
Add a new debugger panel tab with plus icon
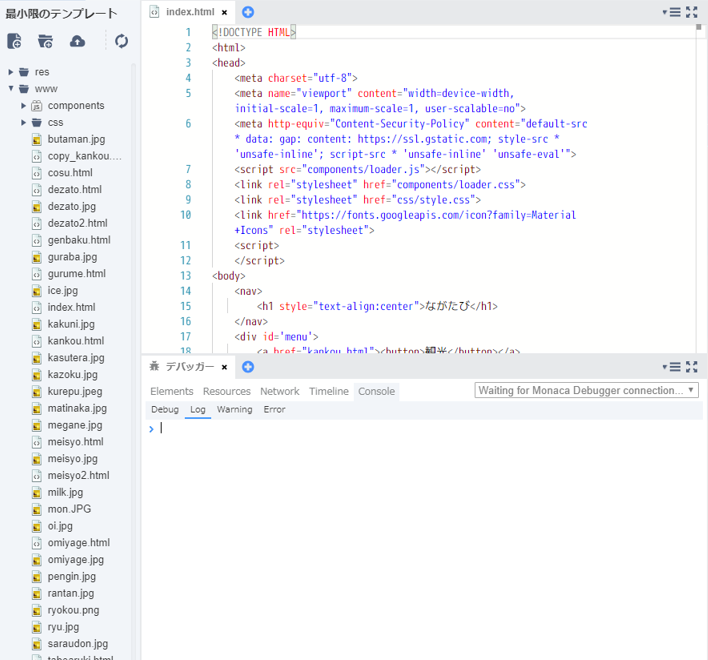[x=248, y=367]
